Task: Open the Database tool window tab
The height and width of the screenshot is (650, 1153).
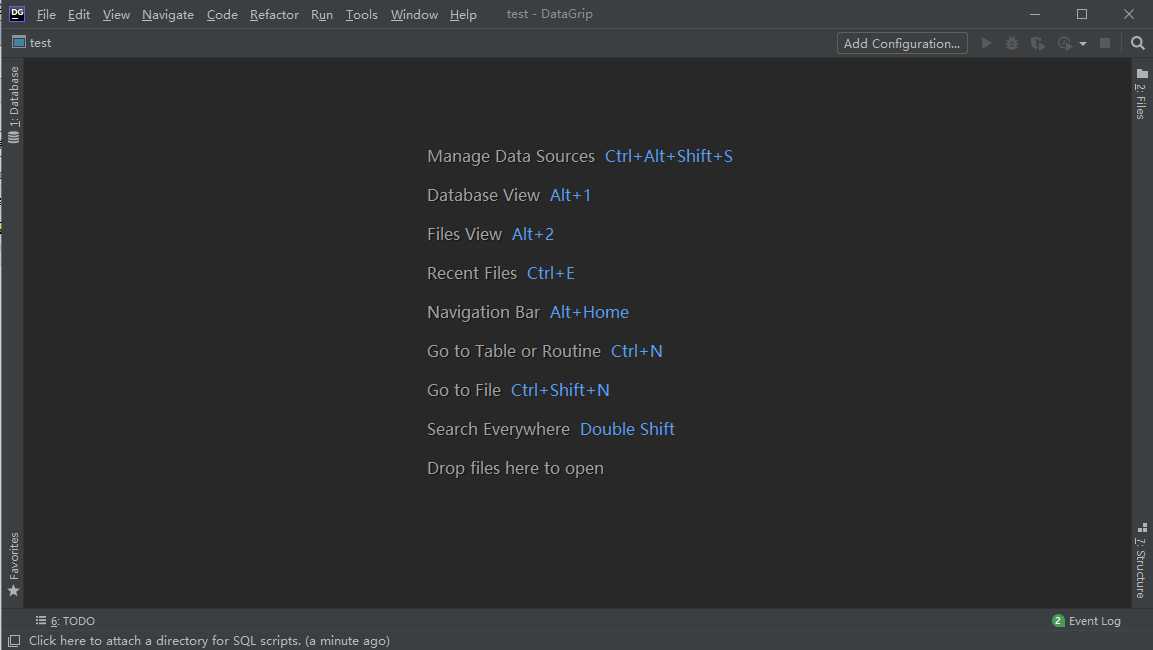Action: (13, 104)
